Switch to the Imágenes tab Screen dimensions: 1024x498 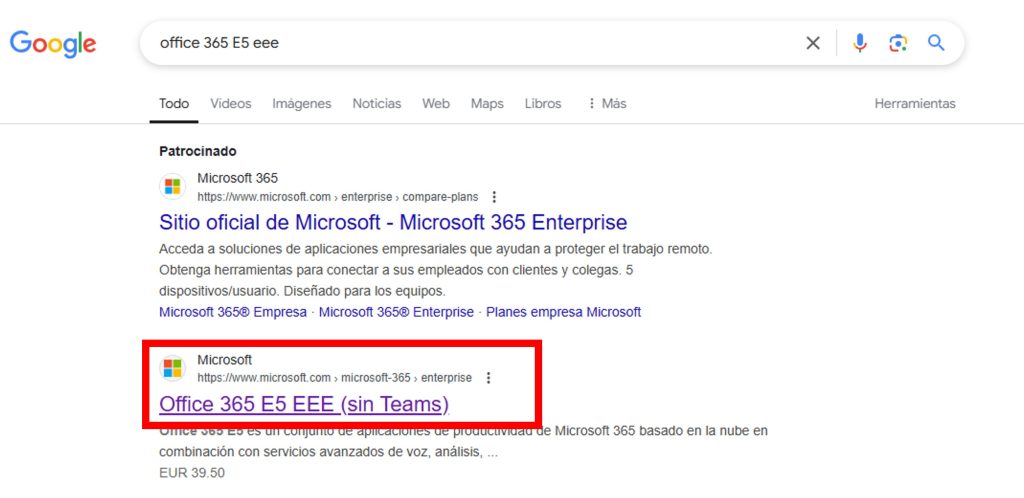click(x=301, y=104)
